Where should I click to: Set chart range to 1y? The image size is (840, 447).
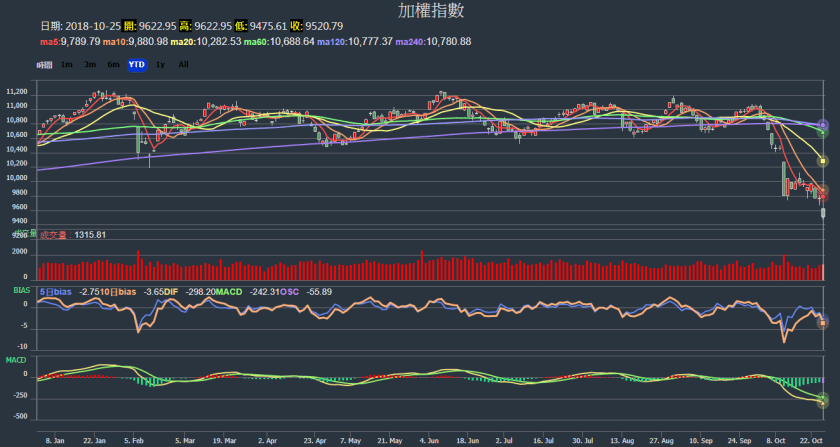click(161, 64)
